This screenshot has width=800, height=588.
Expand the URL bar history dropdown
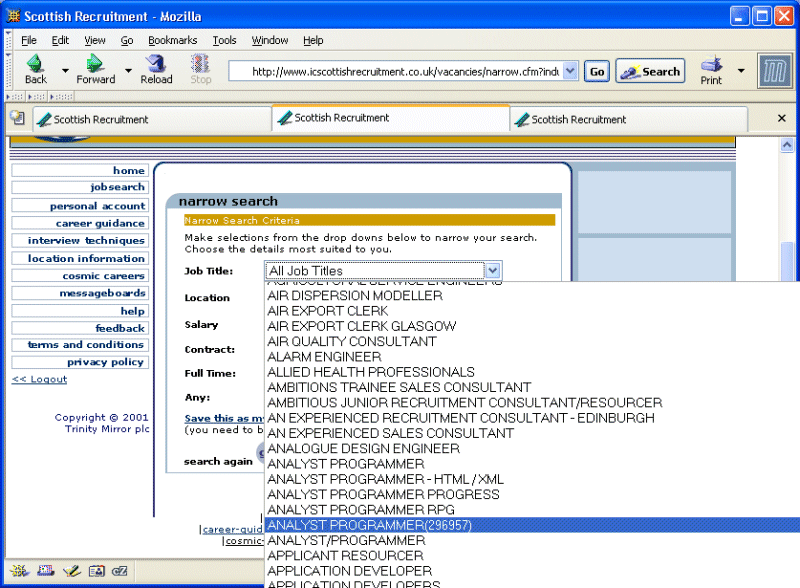tap(570, 71)
